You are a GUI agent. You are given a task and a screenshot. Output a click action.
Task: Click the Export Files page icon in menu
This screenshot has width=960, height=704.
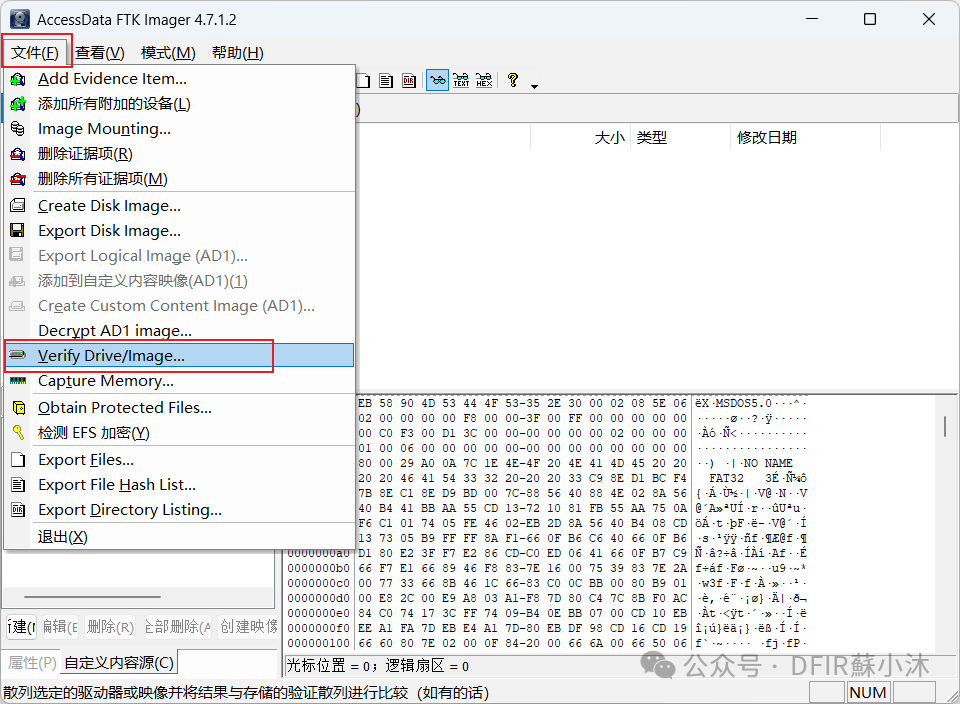pos(18,460)
